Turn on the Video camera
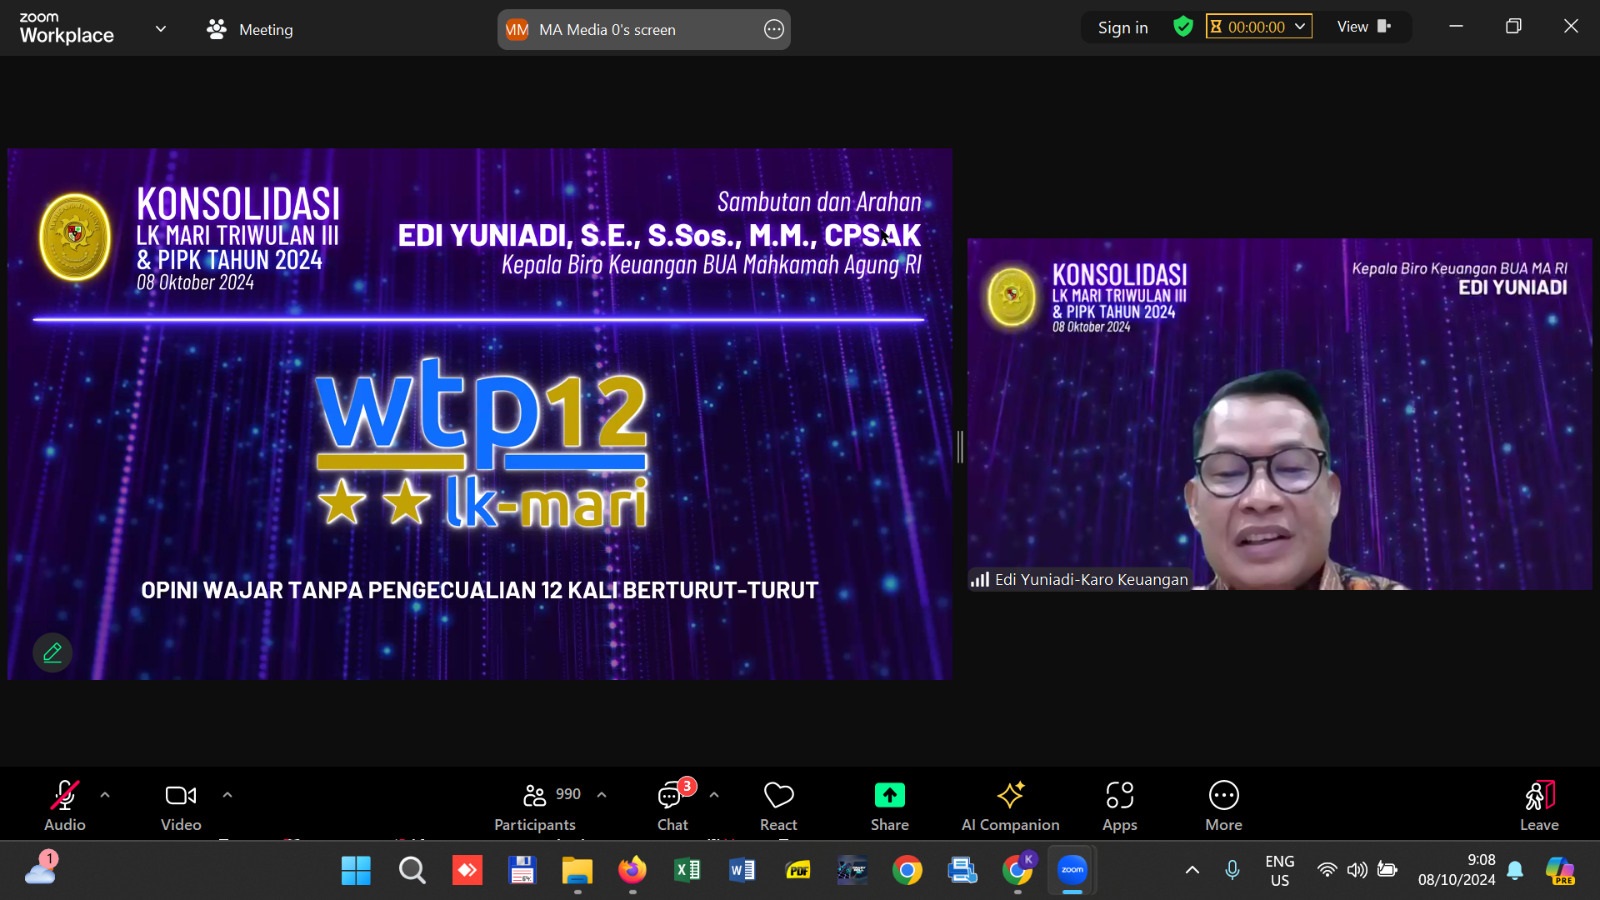The height and width of the screenshot is (900, 1600). coord(181,805)
